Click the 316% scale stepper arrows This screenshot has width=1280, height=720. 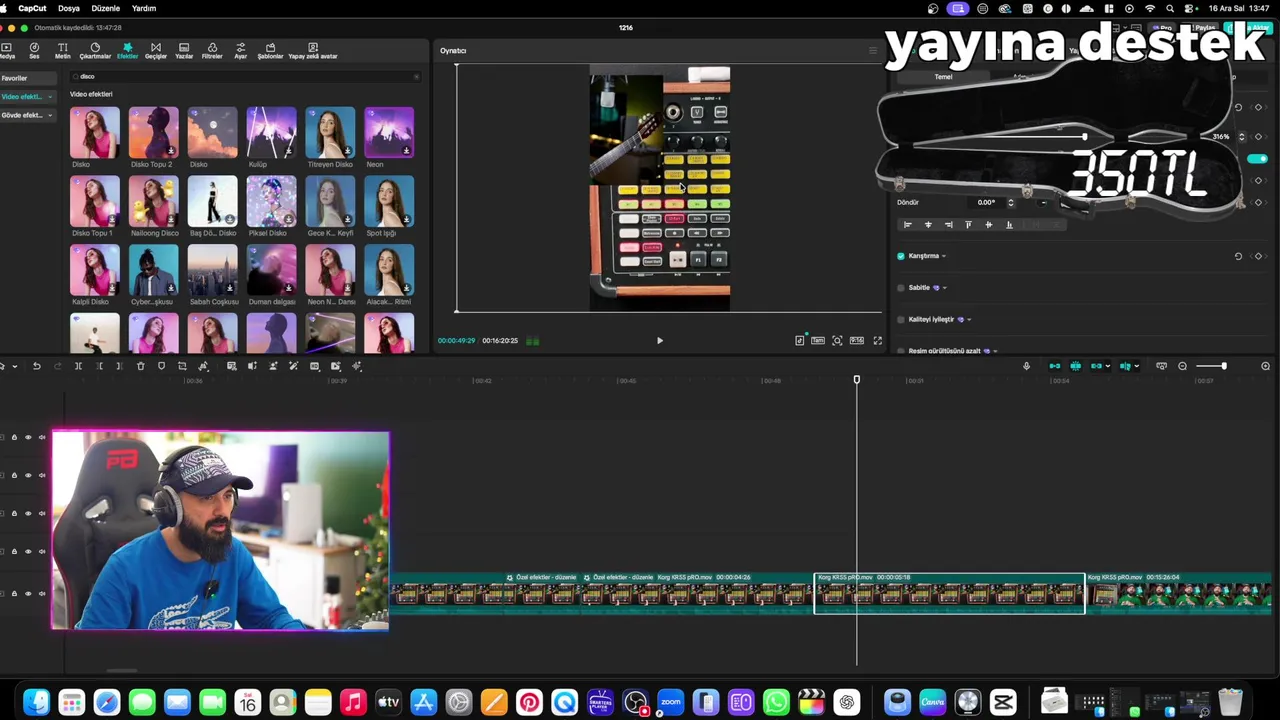click(x=1242, y=137)
